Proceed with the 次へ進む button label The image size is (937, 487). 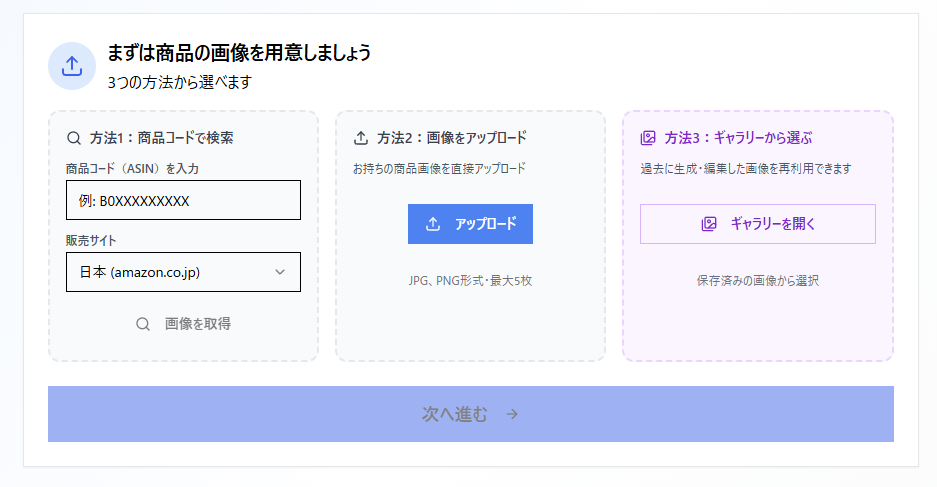coord(455,414)
